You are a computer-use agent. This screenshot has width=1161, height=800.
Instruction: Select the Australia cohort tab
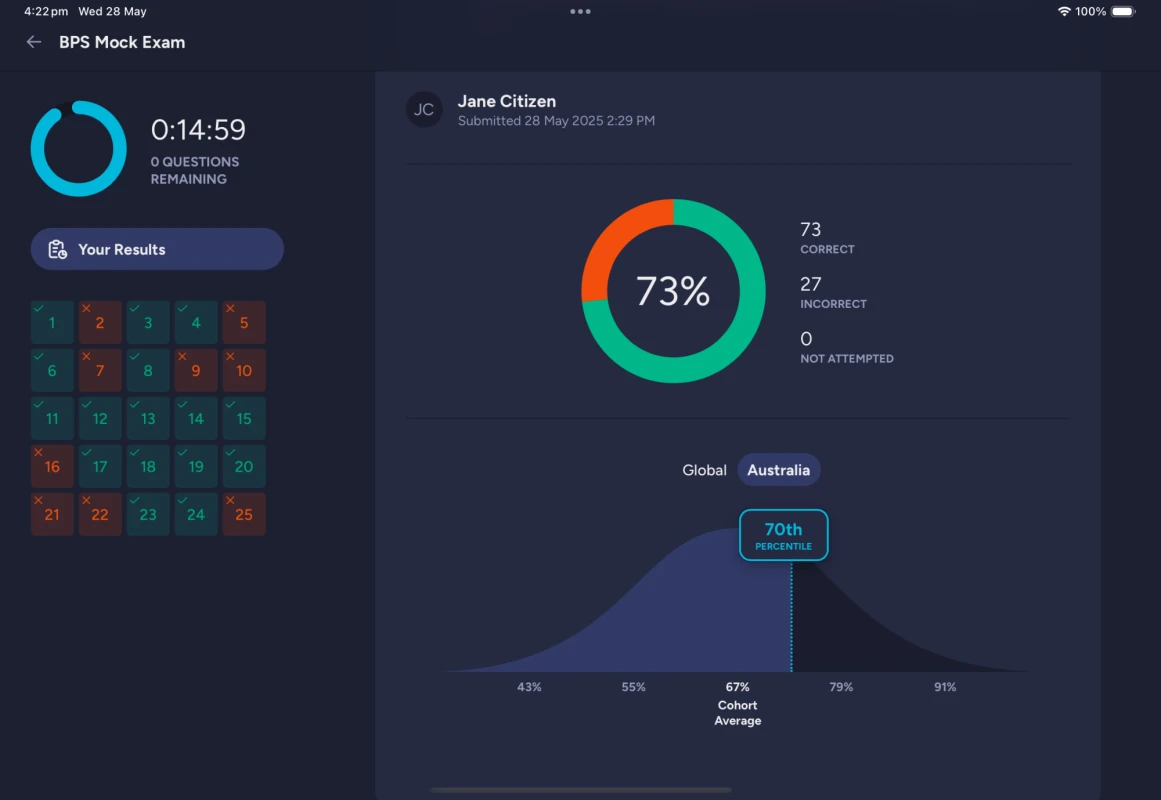click(778, 470)
